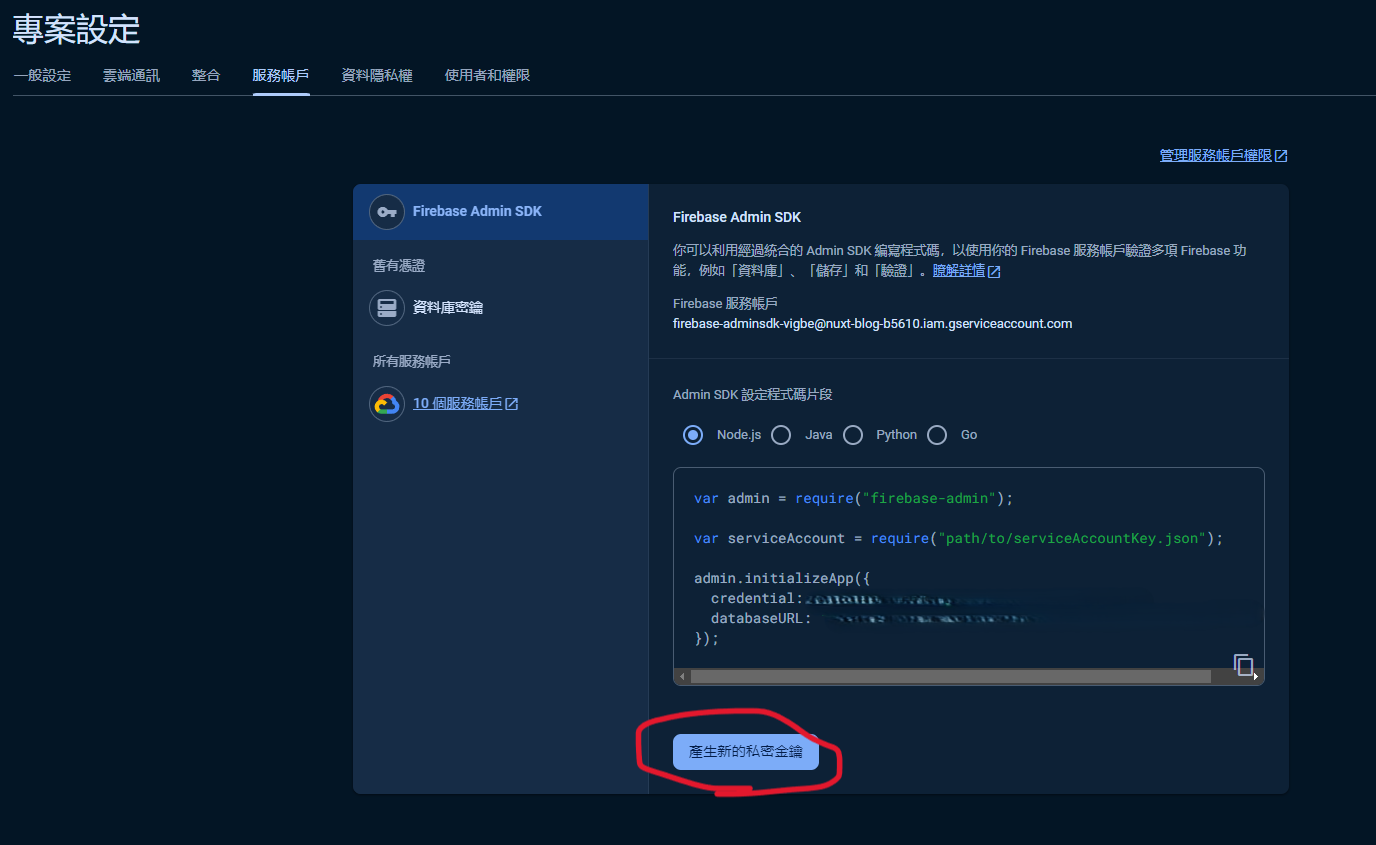Select Firebase Admin SDK in the sidebar
1376x845 pixels.
click(501, 212)
